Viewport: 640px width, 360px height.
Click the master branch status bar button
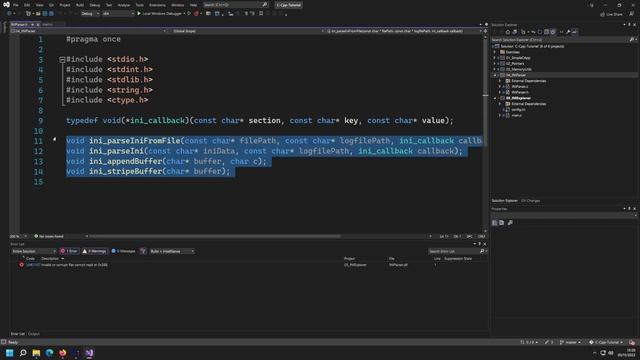click(x=570, y=342)
